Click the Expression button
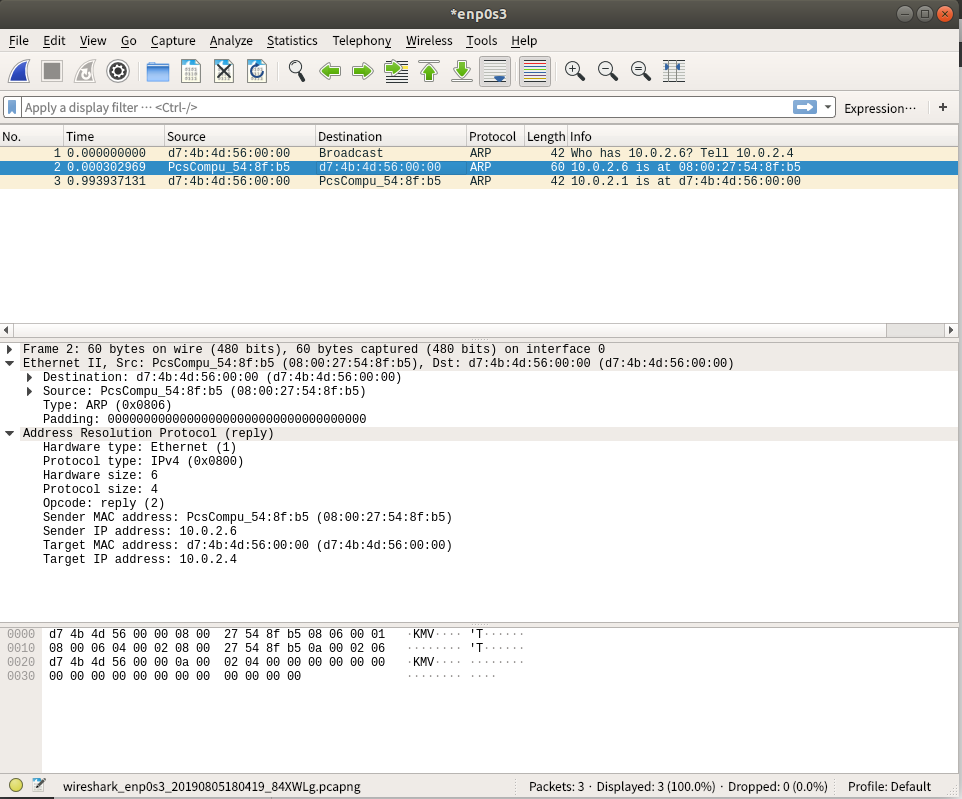962x799 pixels. coord(880,107)
